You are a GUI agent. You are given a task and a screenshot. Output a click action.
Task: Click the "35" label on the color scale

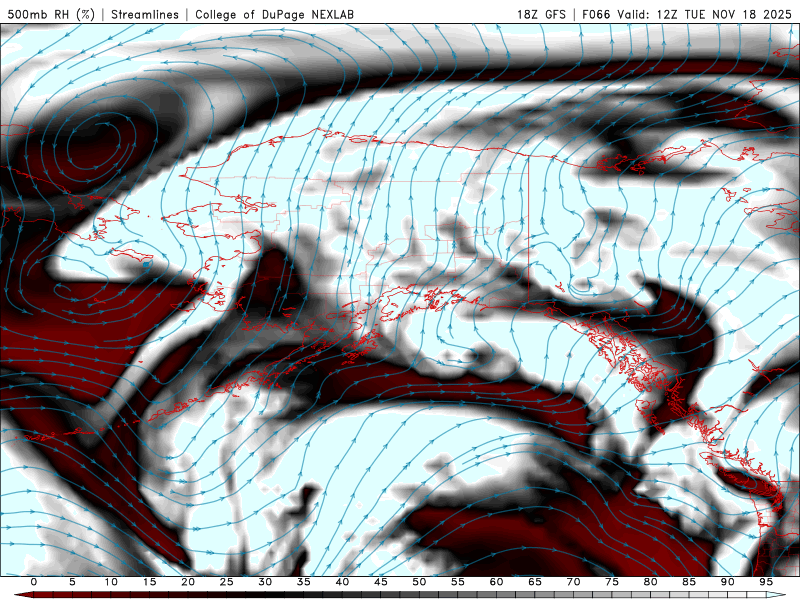304,582
